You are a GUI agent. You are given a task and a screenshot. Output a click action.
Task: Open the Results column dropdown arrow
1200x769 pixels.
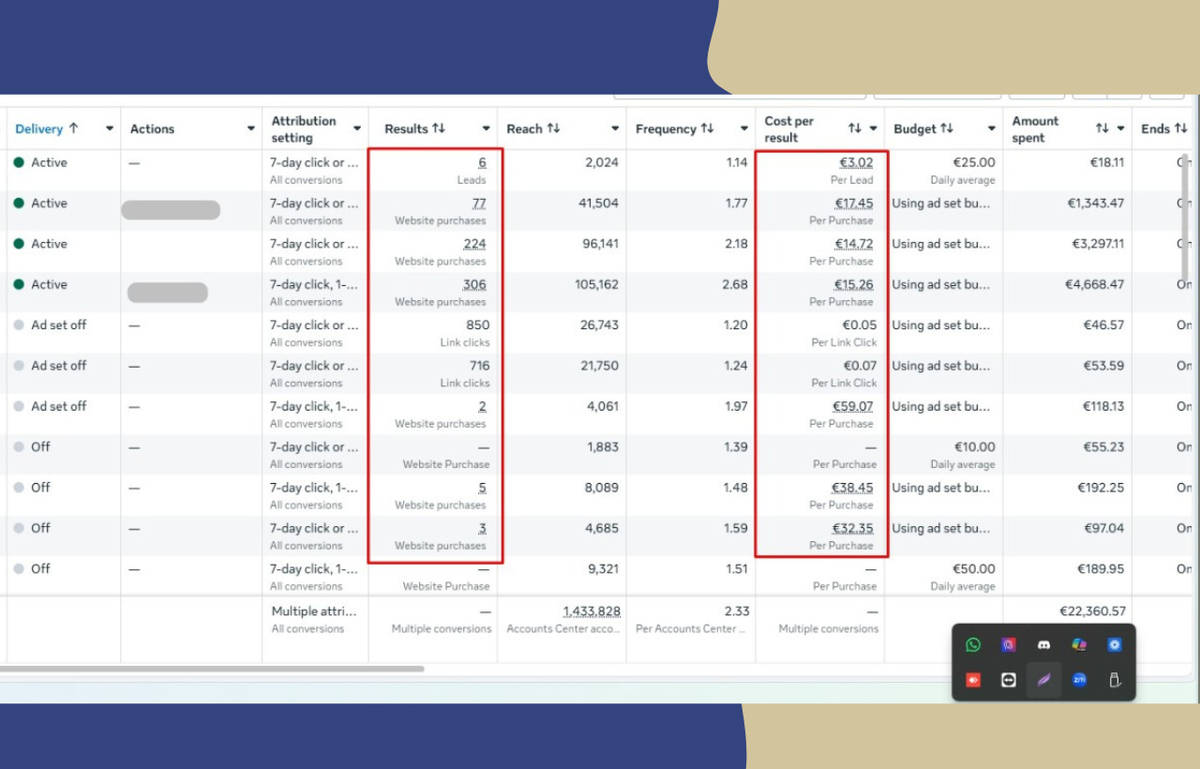point(486,129)
